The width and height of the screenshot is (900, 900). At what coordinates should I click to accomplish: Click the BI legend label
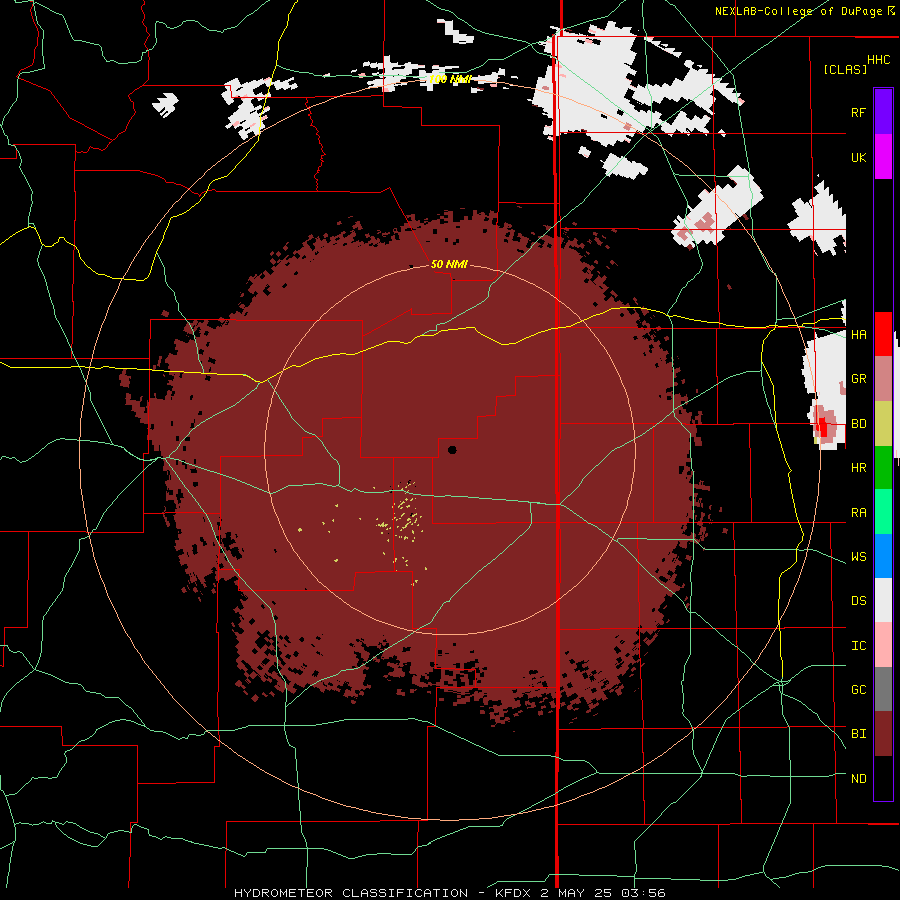pyautogui.click(x=858, y=734)
